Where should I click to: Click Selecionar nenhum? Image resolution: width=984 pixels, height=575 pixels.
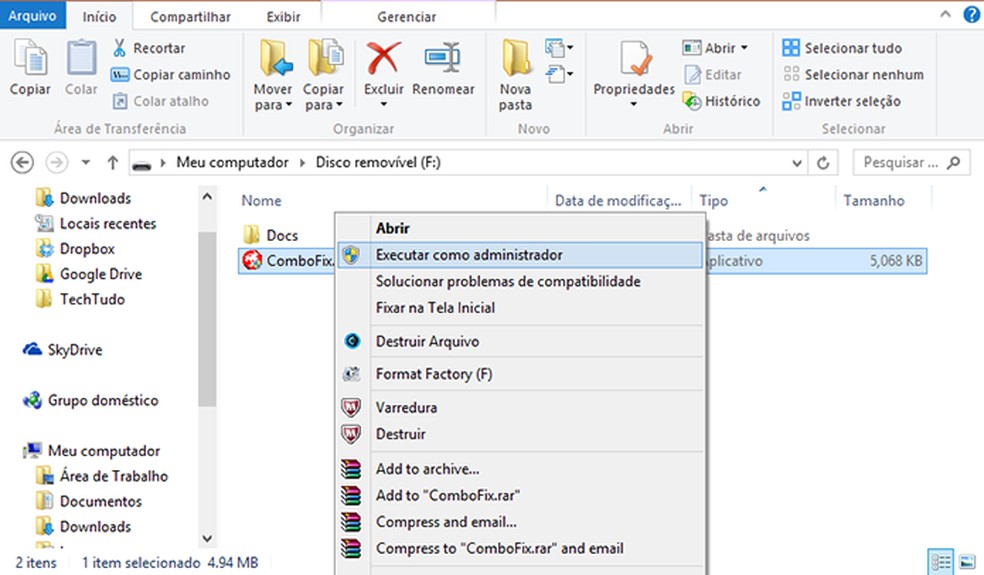tap(853, 75)
